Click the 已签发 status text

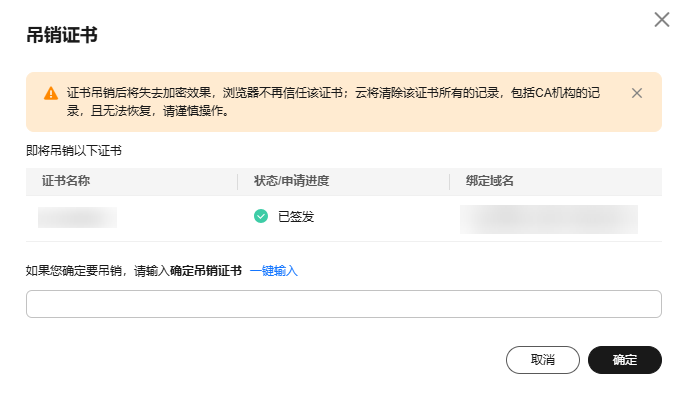click(x=296, y=217)
